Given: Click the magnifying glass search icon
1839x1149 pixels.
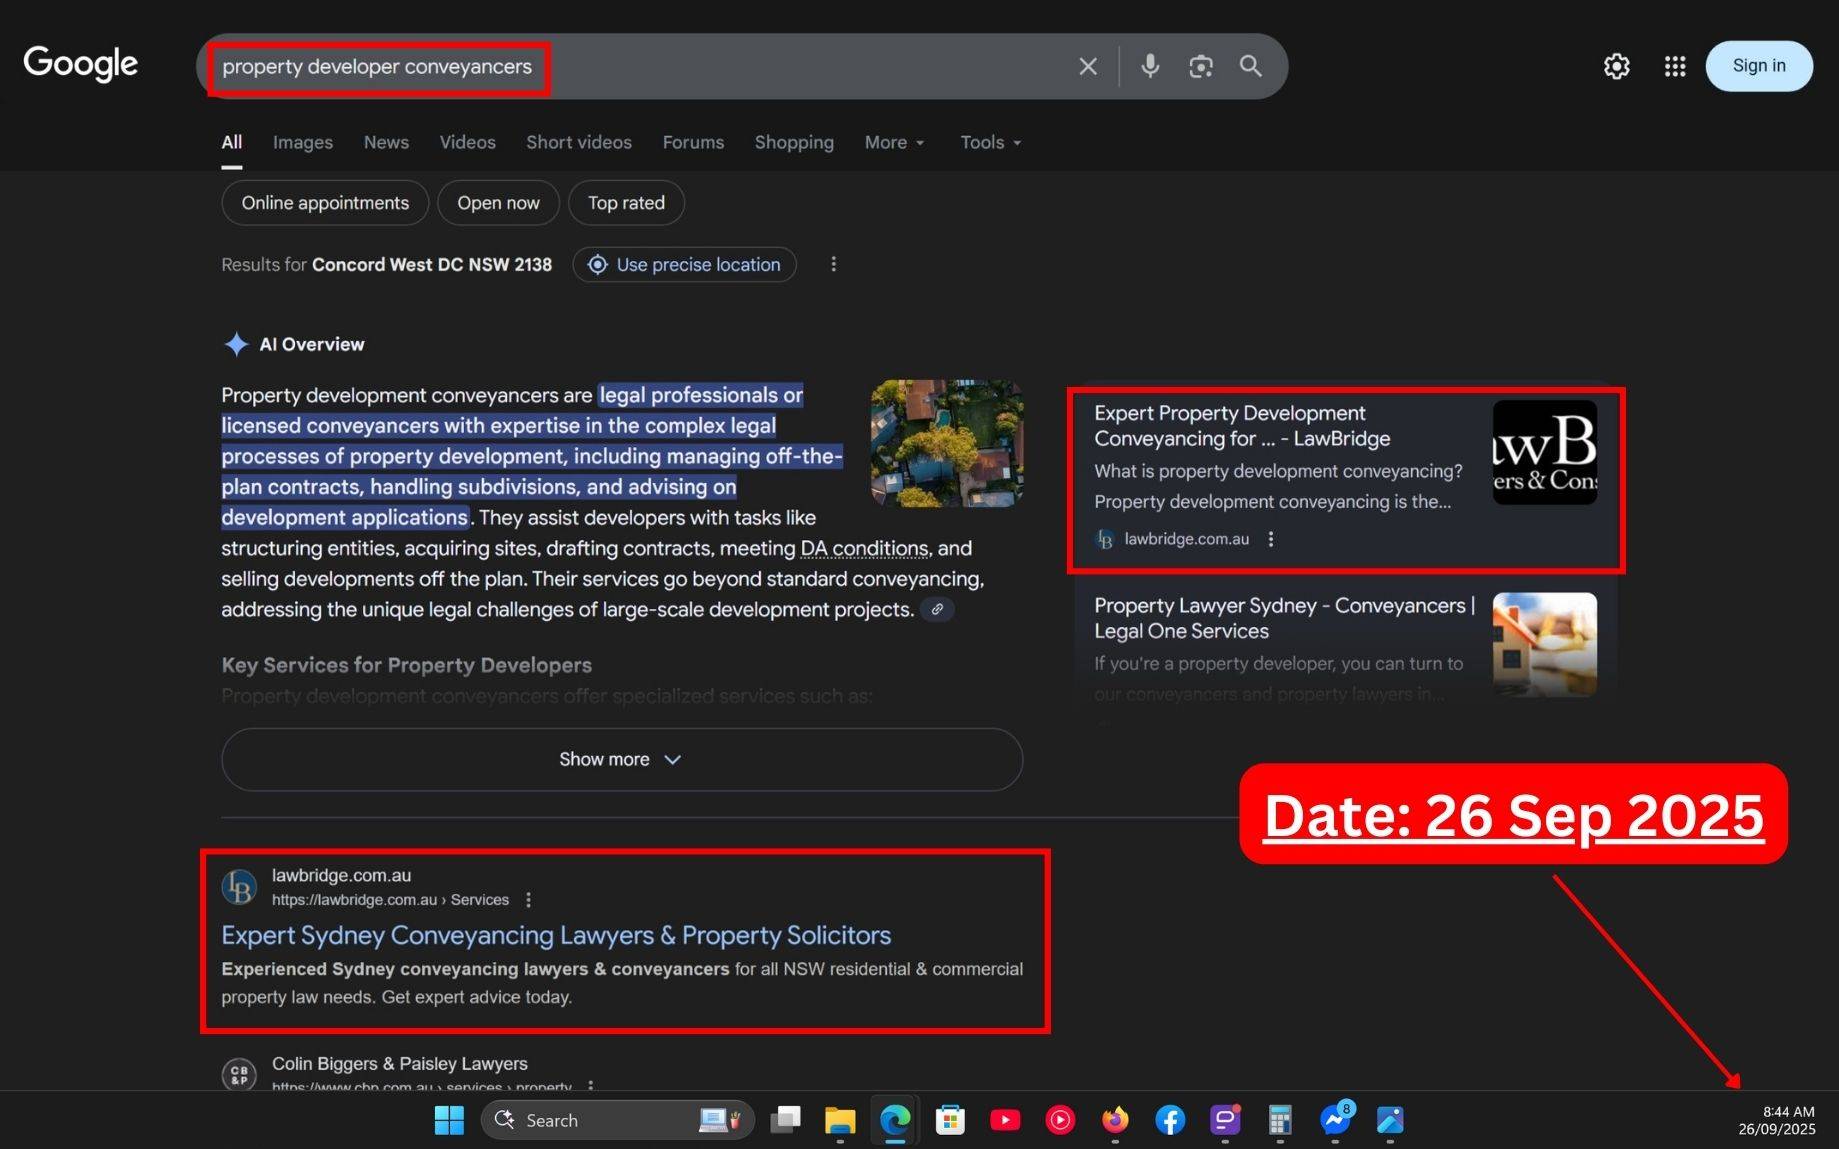Looking at the screenshot, I should point(1250,66).
